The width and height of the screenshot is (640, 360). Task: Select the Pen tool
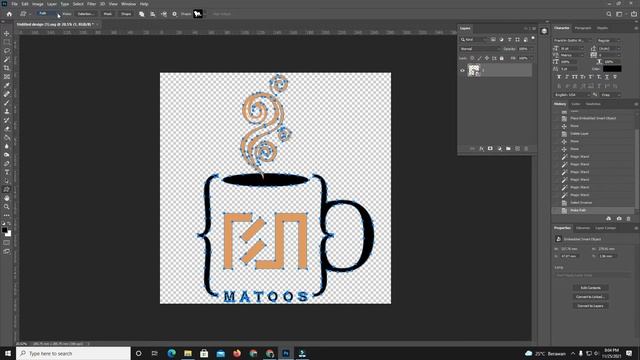(7, 164)
